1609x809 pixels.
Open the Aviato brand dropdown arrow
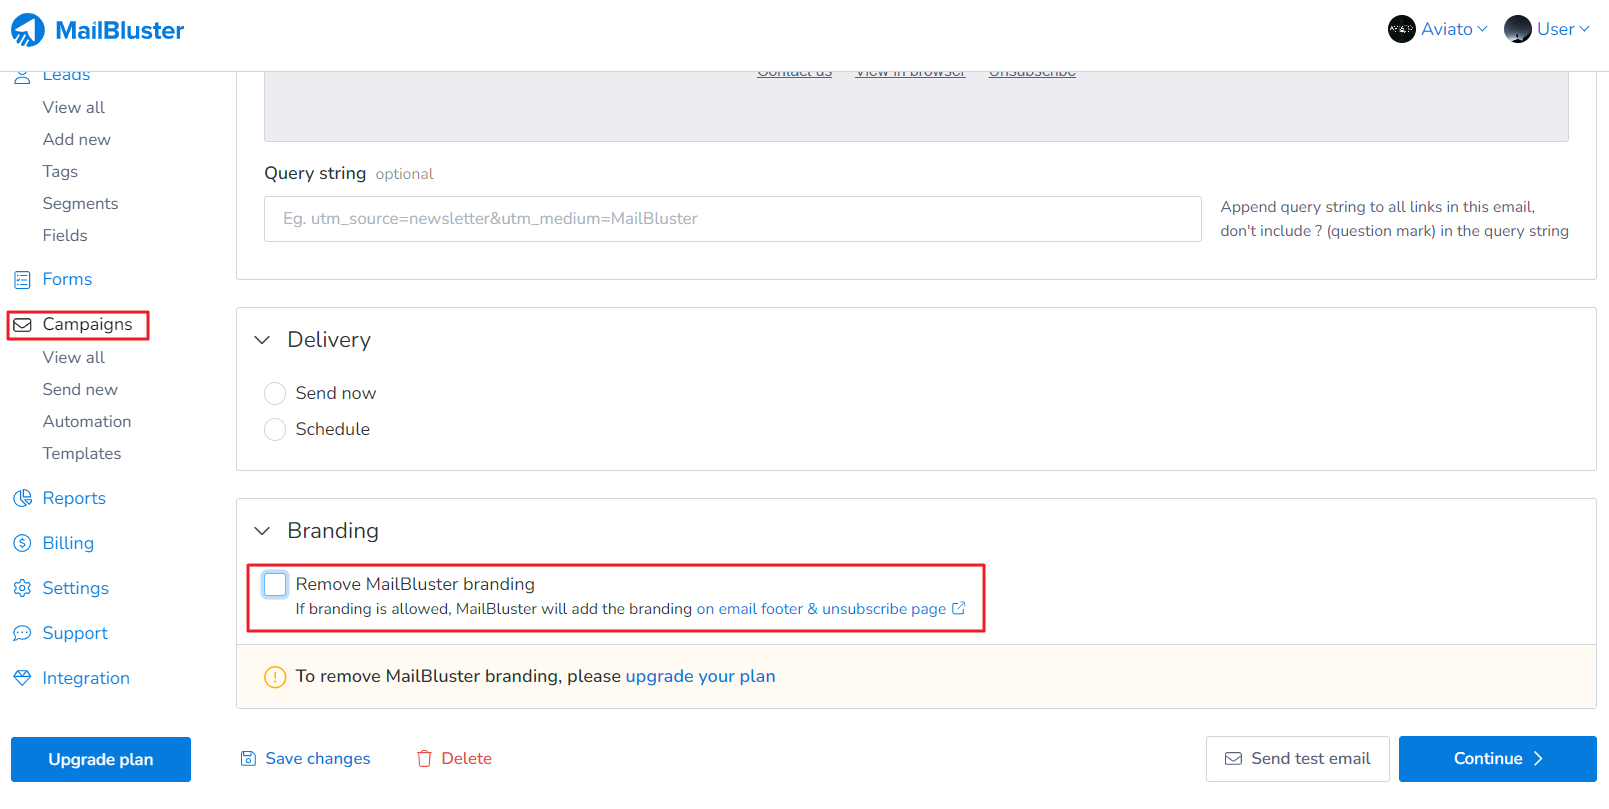tap(1482, 29)
